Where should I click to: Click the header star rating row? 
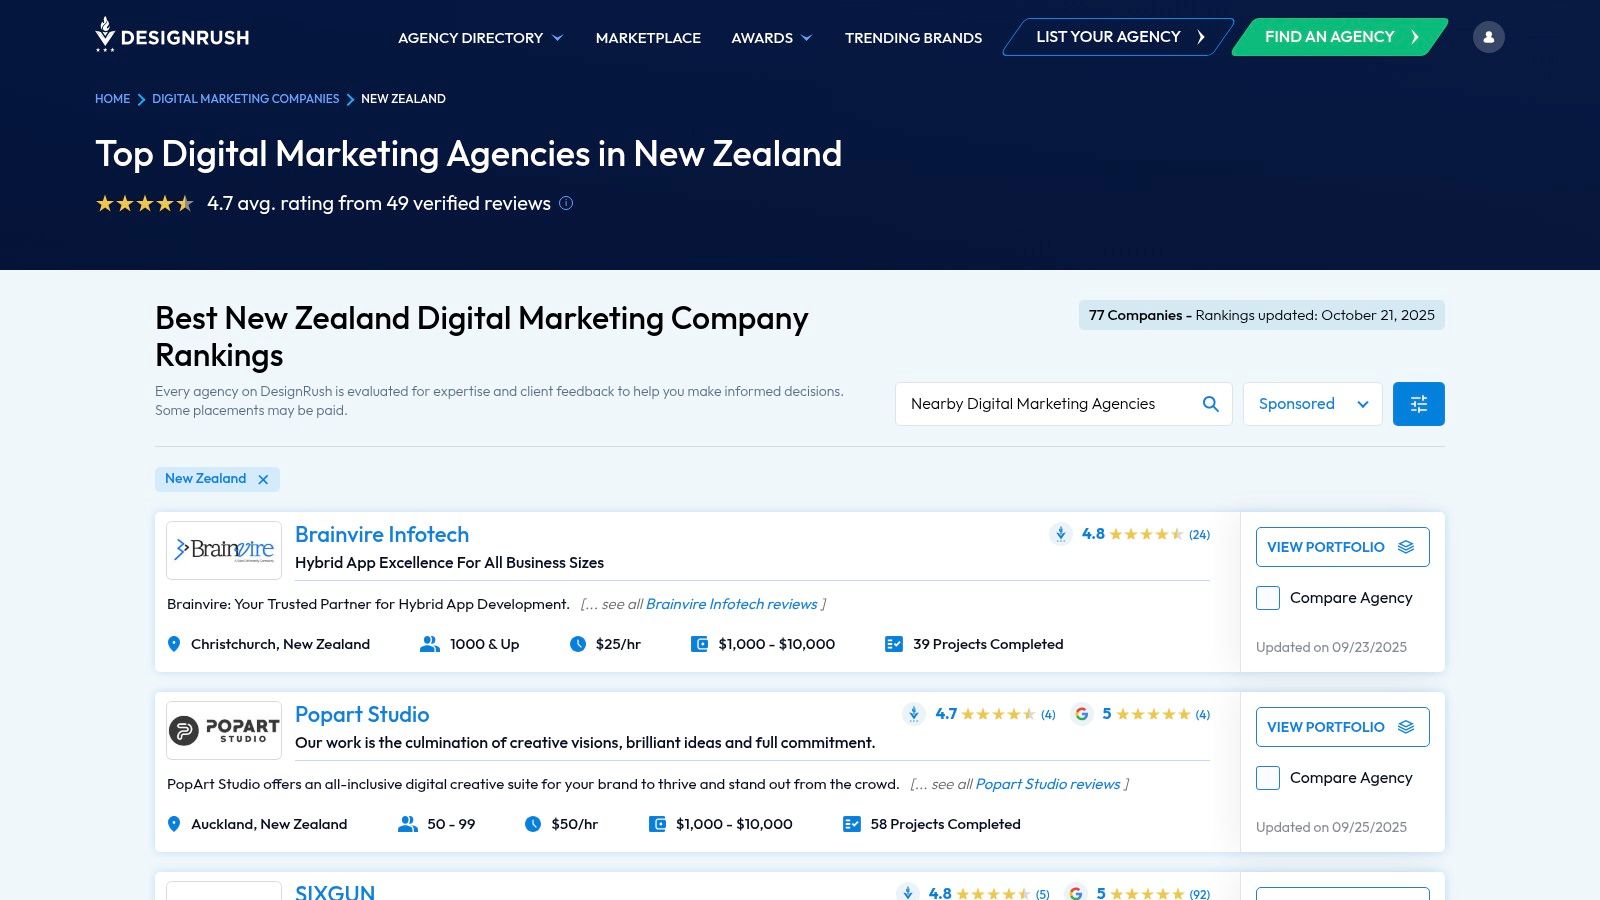click(144, 204)
